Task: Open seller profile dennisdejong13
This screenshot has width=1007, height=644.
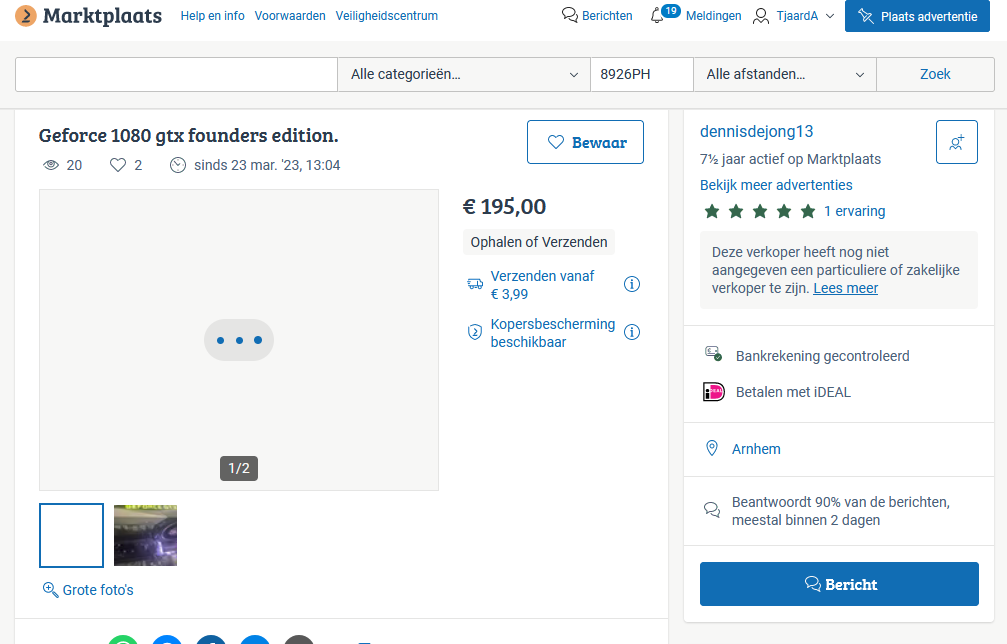Action: coord(757,132)
